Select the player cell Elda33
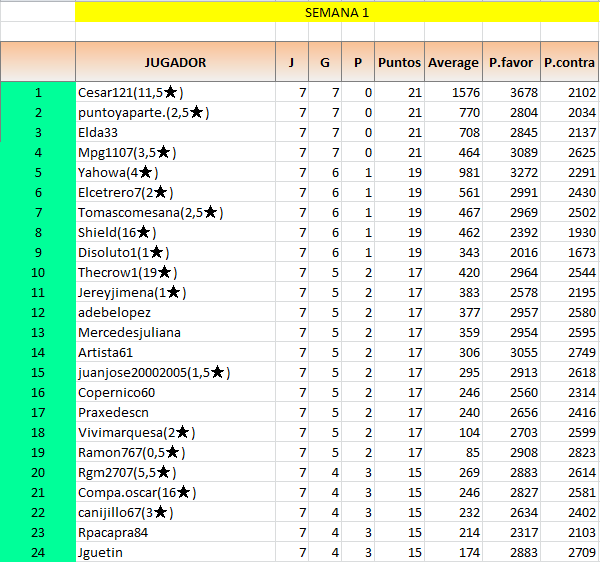 coord(98,133)
